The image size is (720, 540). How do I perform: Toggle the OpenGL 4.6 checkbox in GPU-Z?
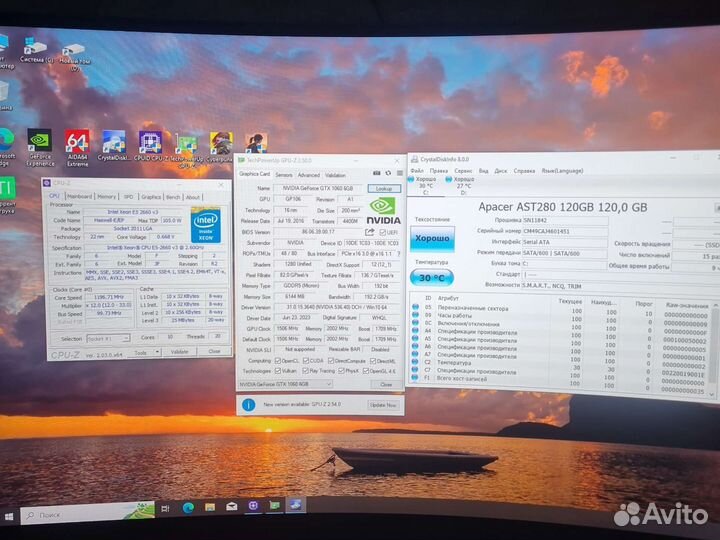point(366,371)
